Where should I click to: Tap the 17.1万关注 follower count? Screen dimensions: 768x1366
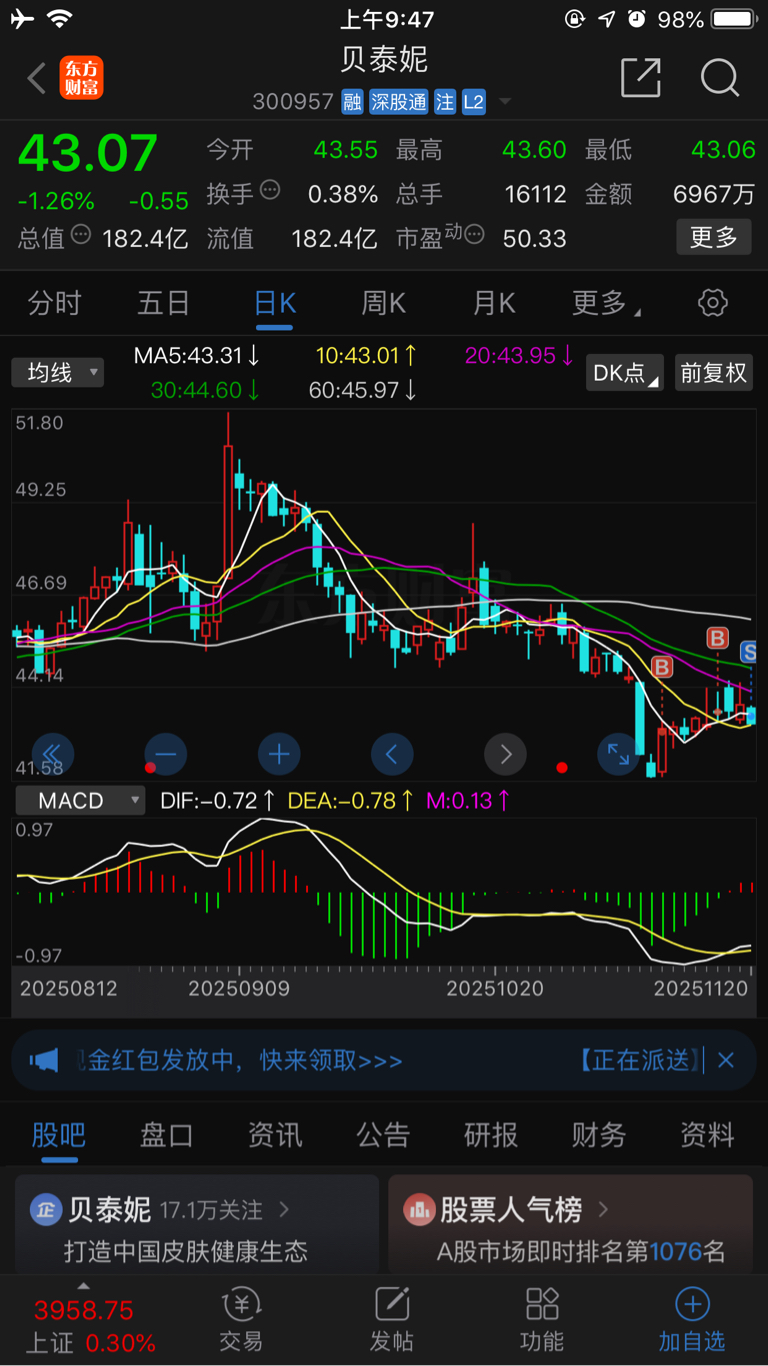tap(211, 1210)
